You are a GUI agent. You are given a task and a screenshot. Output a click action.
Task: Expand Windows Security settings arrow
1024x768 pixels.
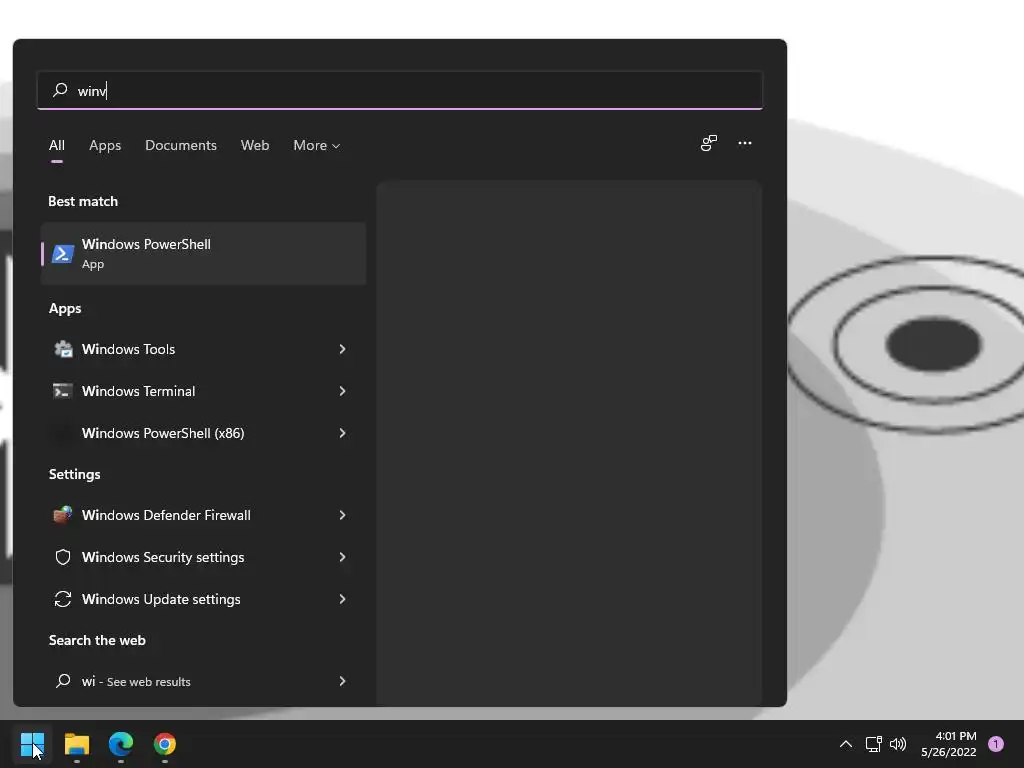pos(342,557)
